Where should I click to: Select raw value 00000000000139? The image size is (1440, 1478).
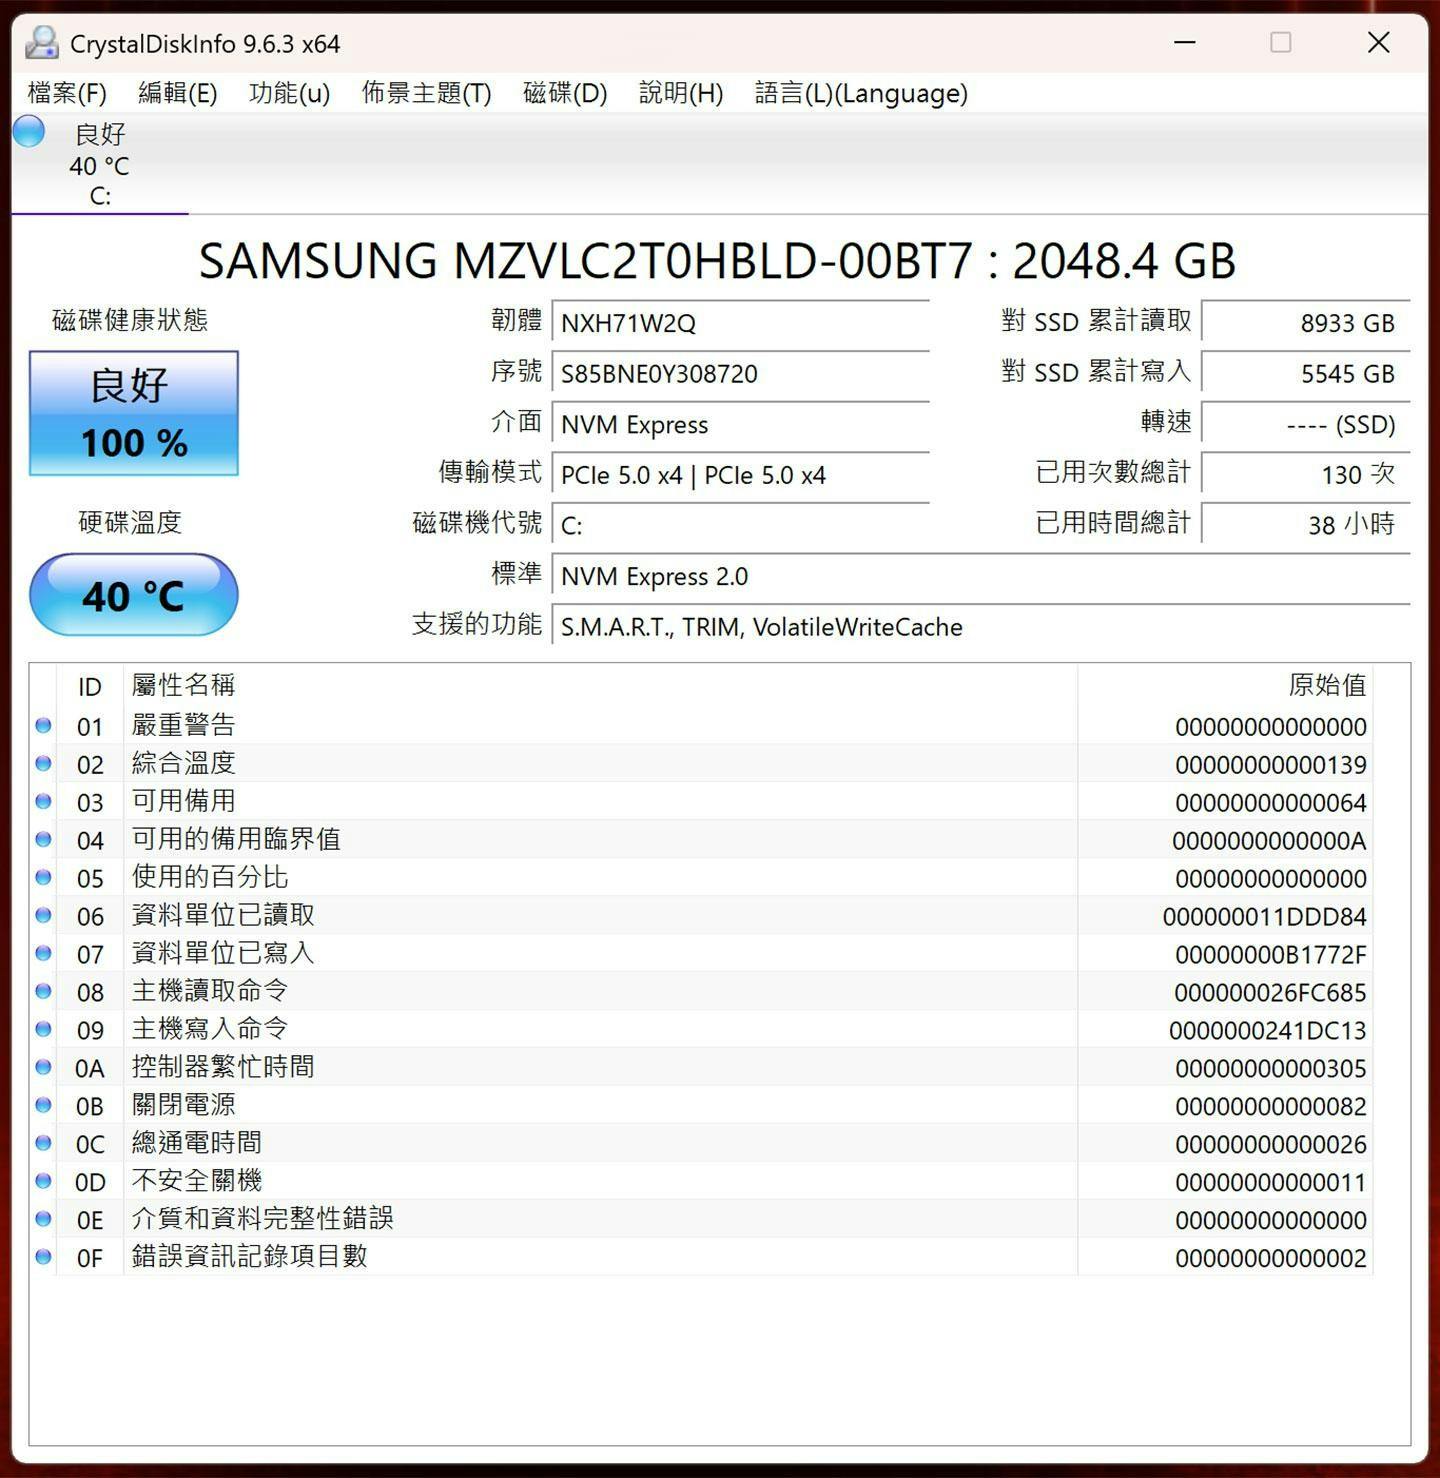coord(1270,765)
